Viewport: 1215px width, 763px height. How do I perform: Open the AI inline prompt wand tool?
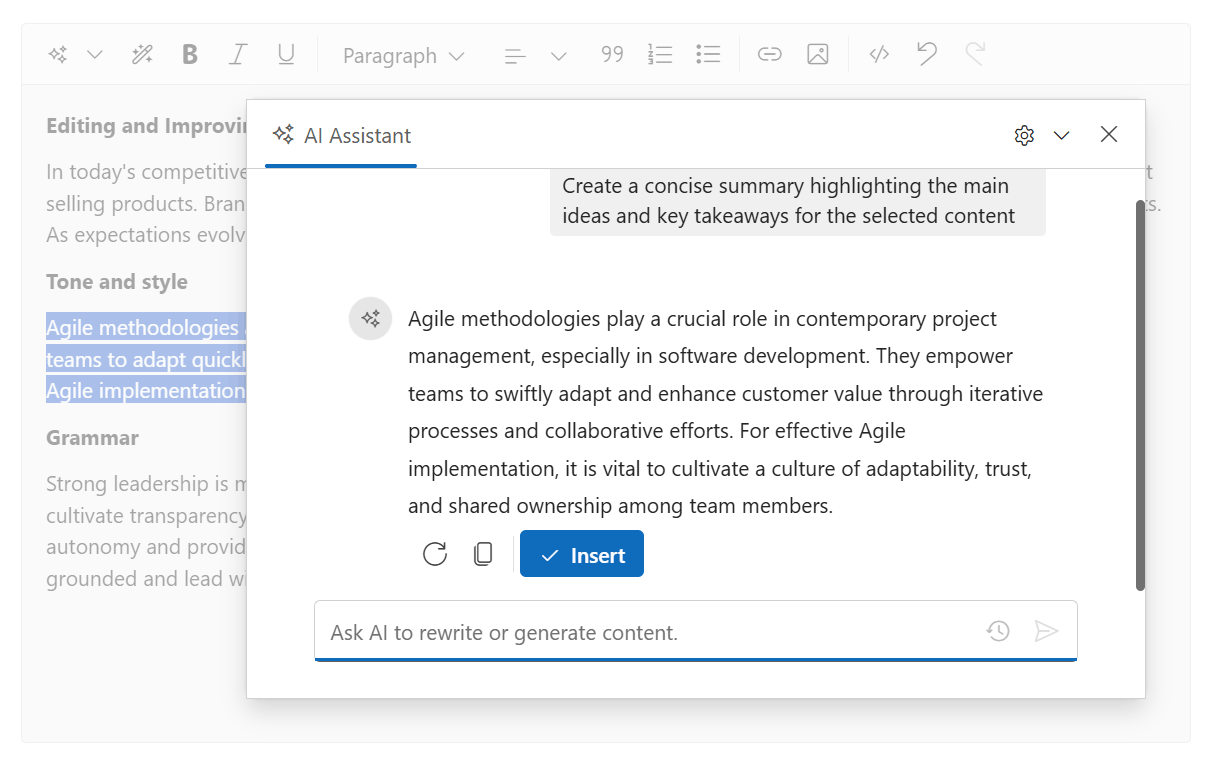click(x=142, y=55)
